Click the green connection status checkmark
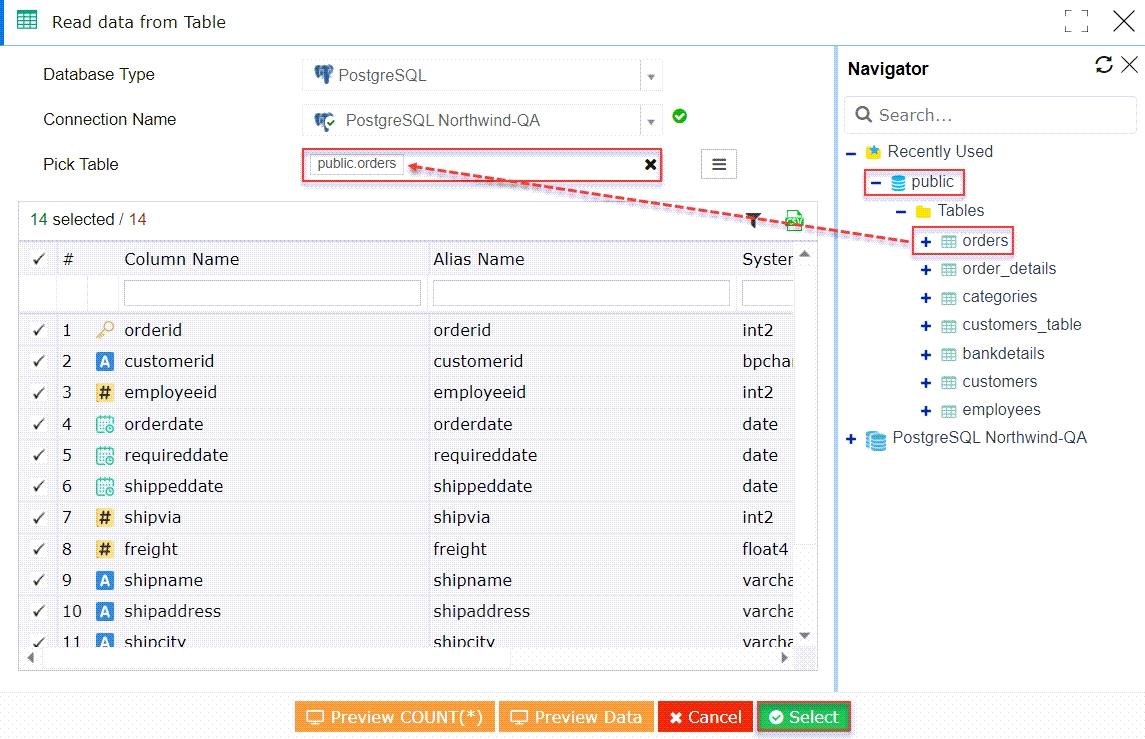 [679, 116]
